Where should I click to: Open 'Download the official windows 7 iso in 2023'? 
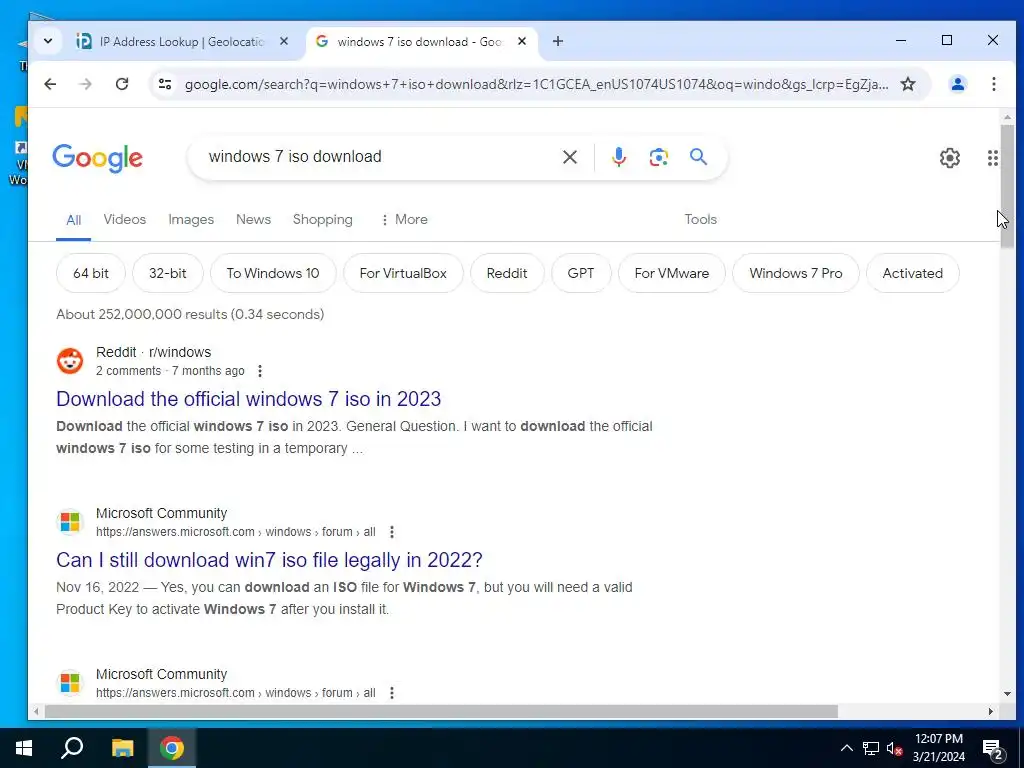248,399
